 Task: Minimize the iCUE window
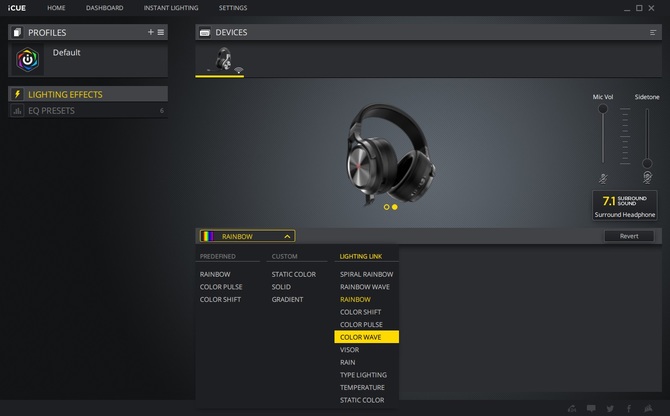627,9
